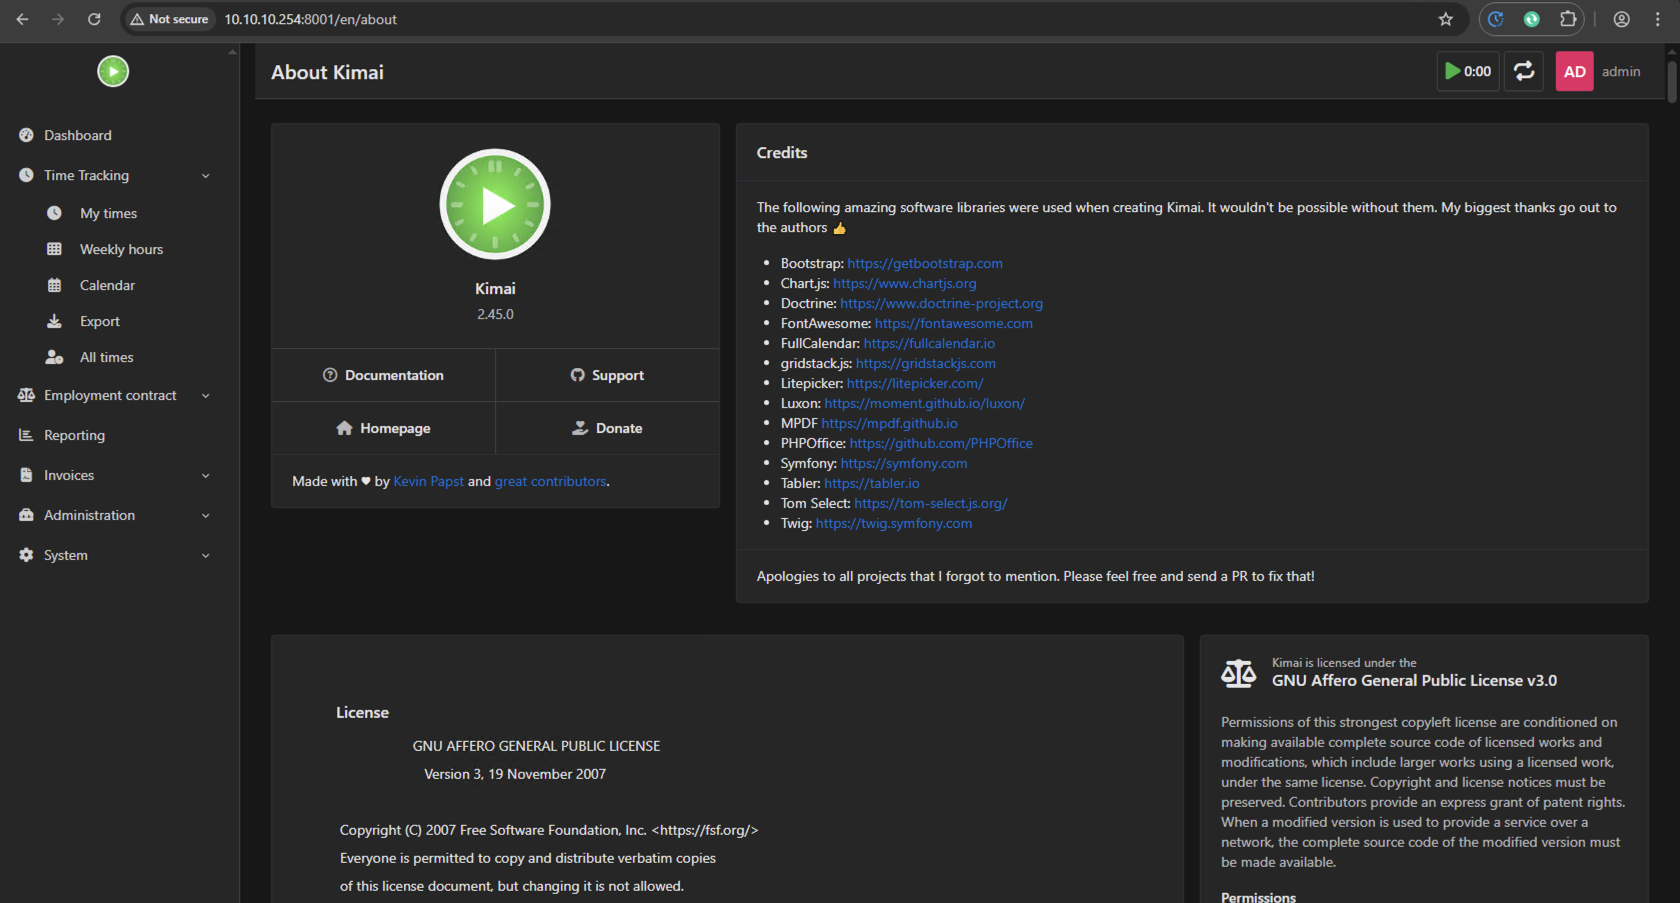Screen dimensions: 1680x903
Task: Click the My times clock icon
Action: coord(54,213)
